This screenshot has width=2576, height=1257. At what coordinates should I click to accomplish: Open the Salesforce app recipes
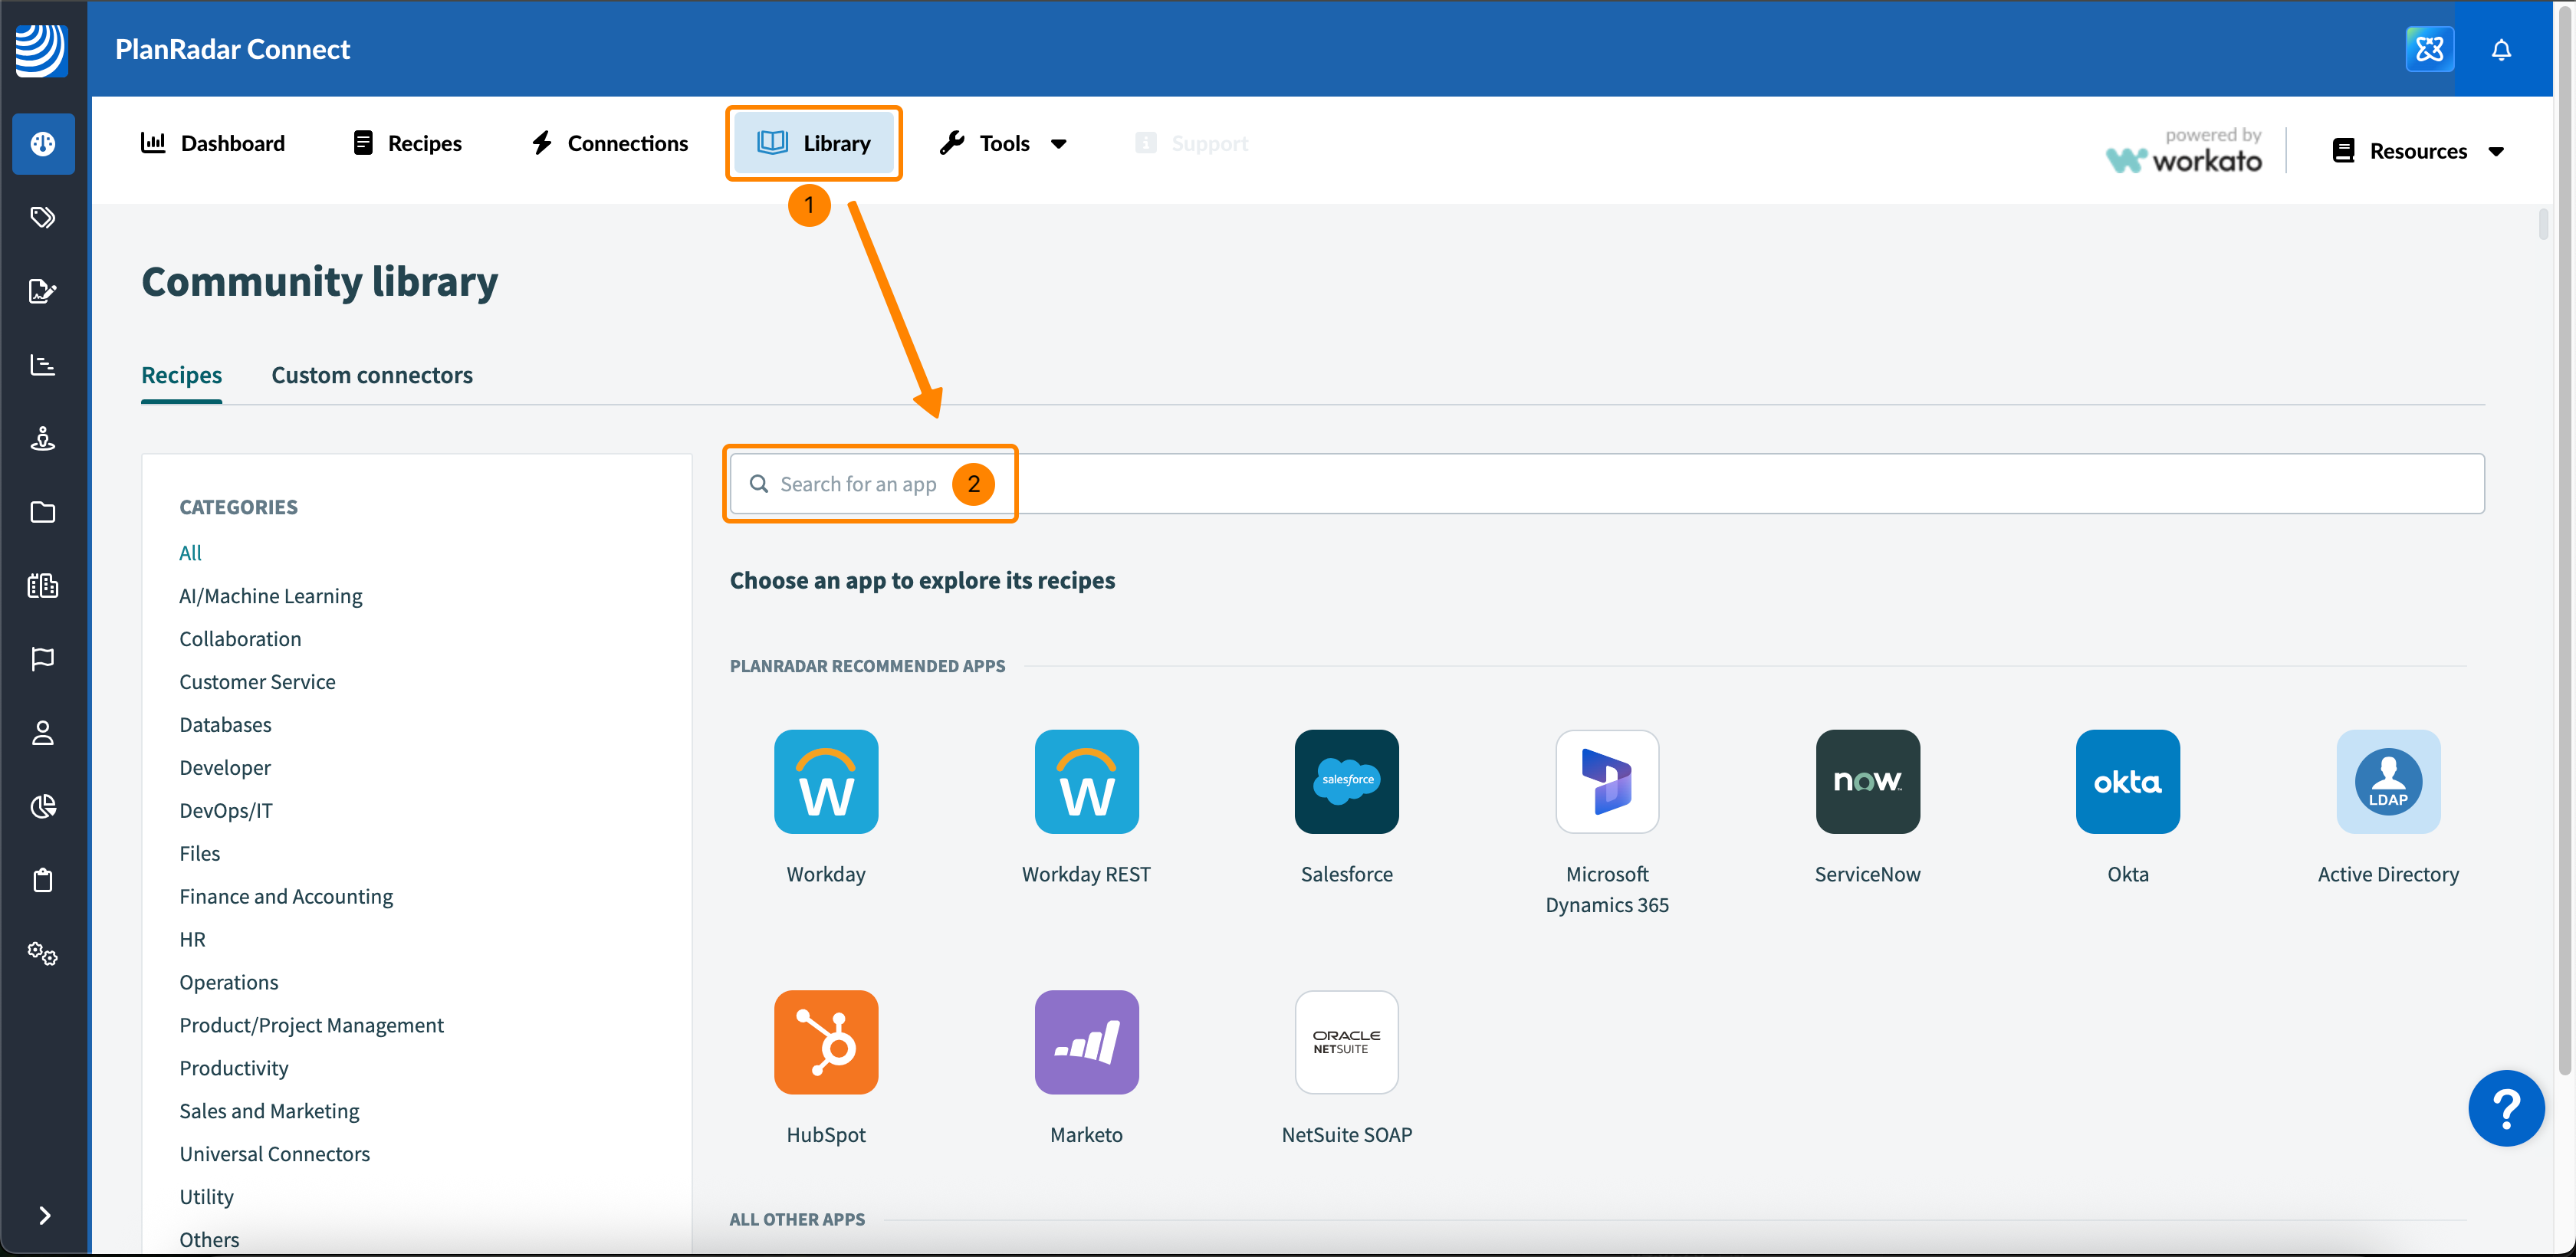click(x=1346, y=781)
